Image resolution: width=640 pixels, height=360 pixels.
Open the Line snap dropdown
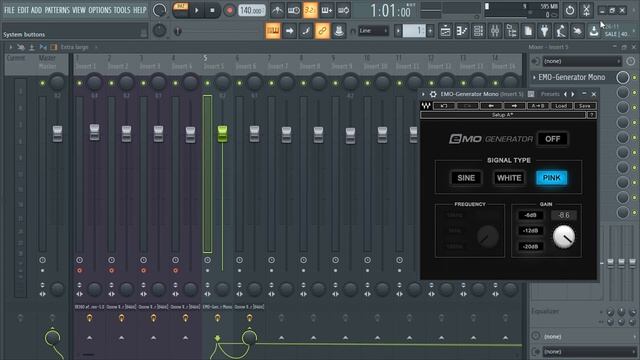click(x=373, y=31)
